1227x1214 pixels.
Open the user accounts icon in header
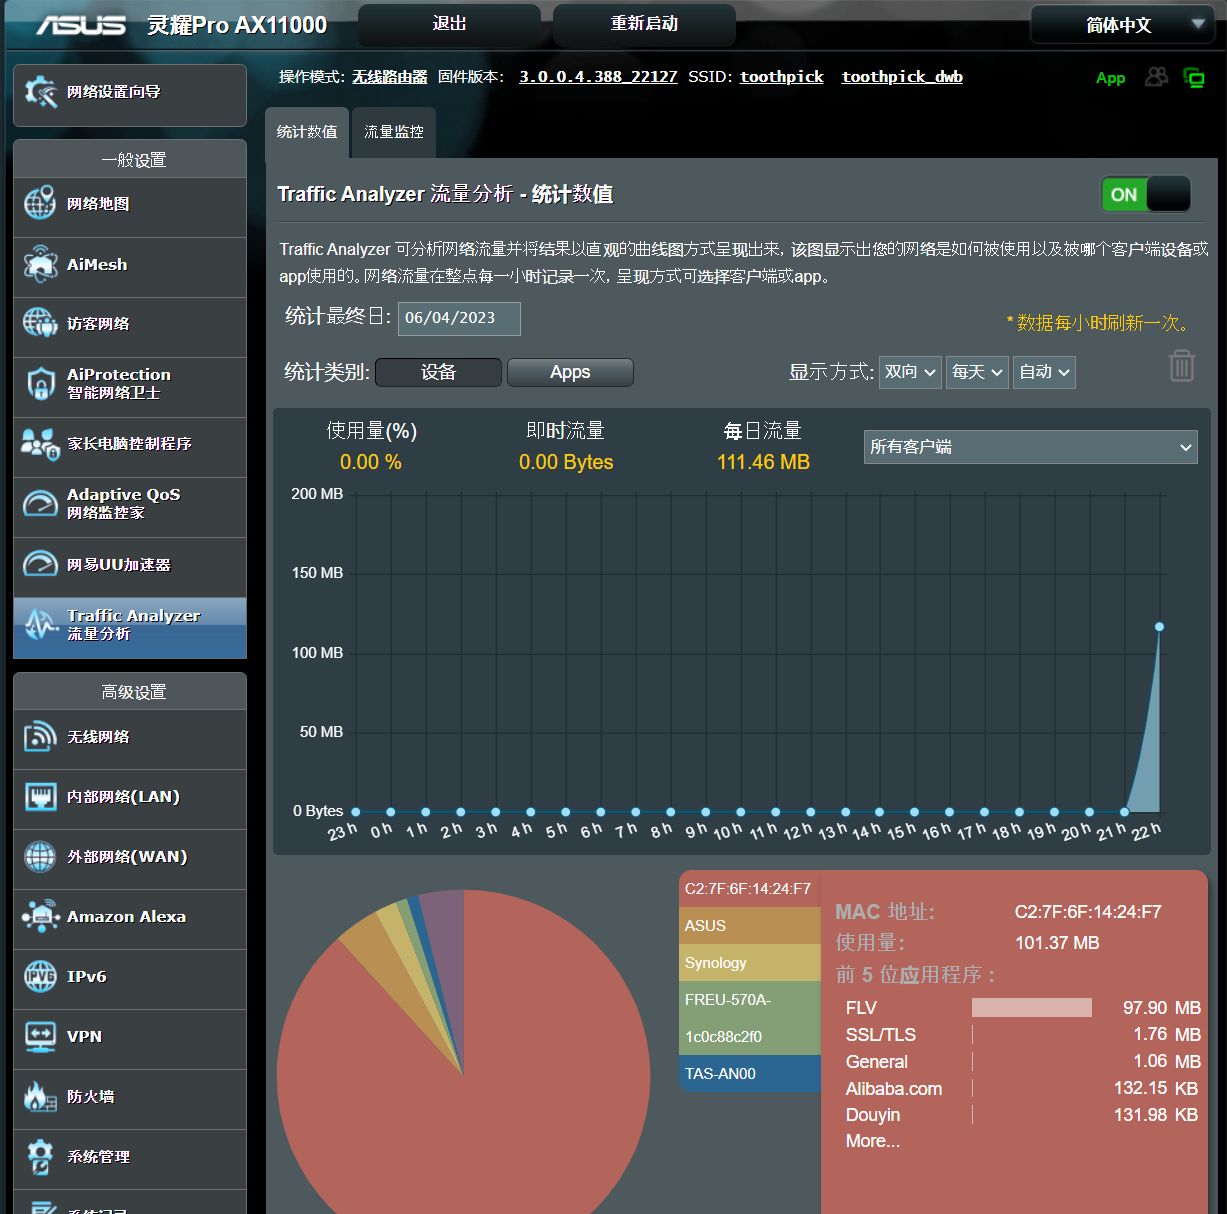pyautogui.click(x=1156, y=76)
